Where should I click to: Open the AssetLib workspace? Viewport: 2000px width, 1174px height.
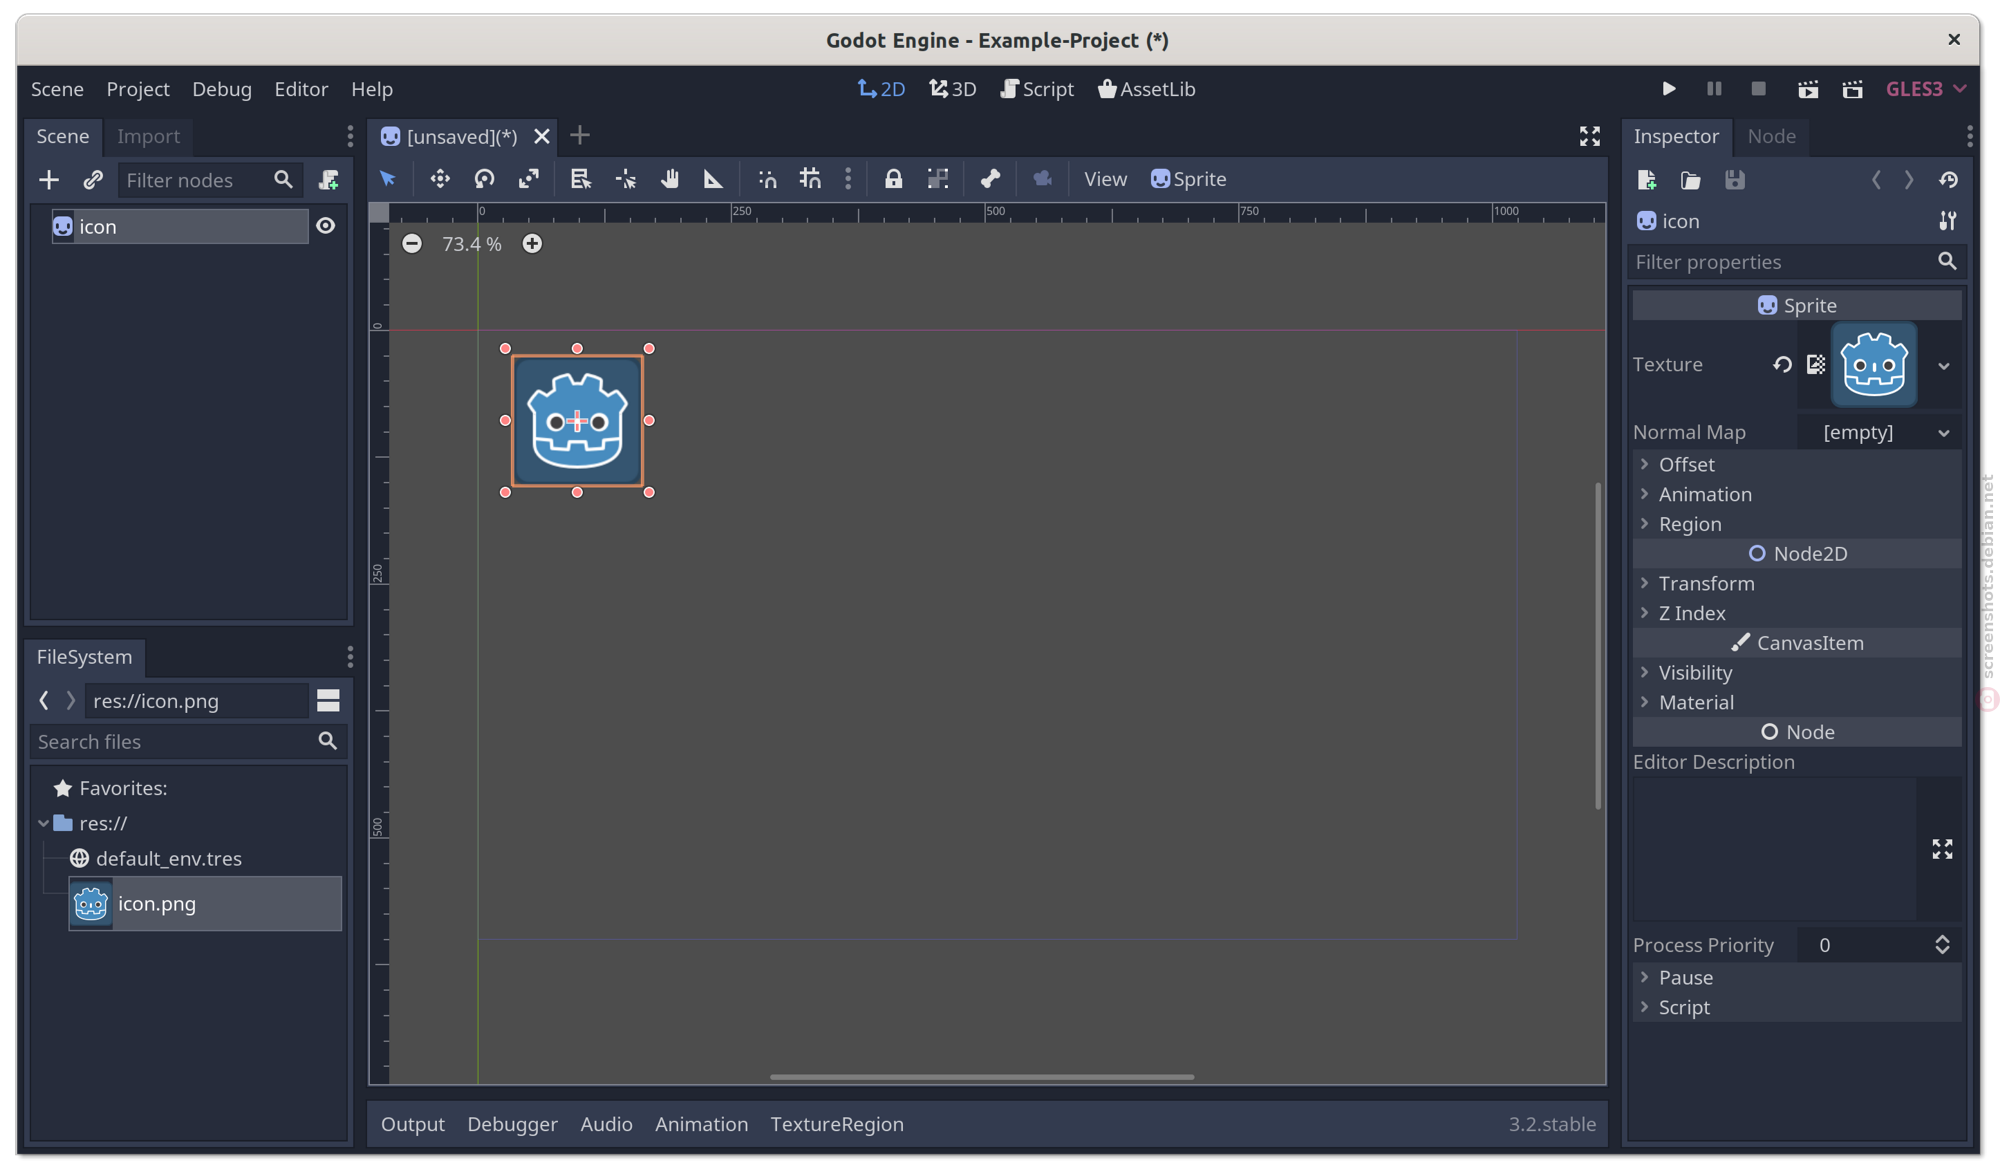coord(1146,89)
